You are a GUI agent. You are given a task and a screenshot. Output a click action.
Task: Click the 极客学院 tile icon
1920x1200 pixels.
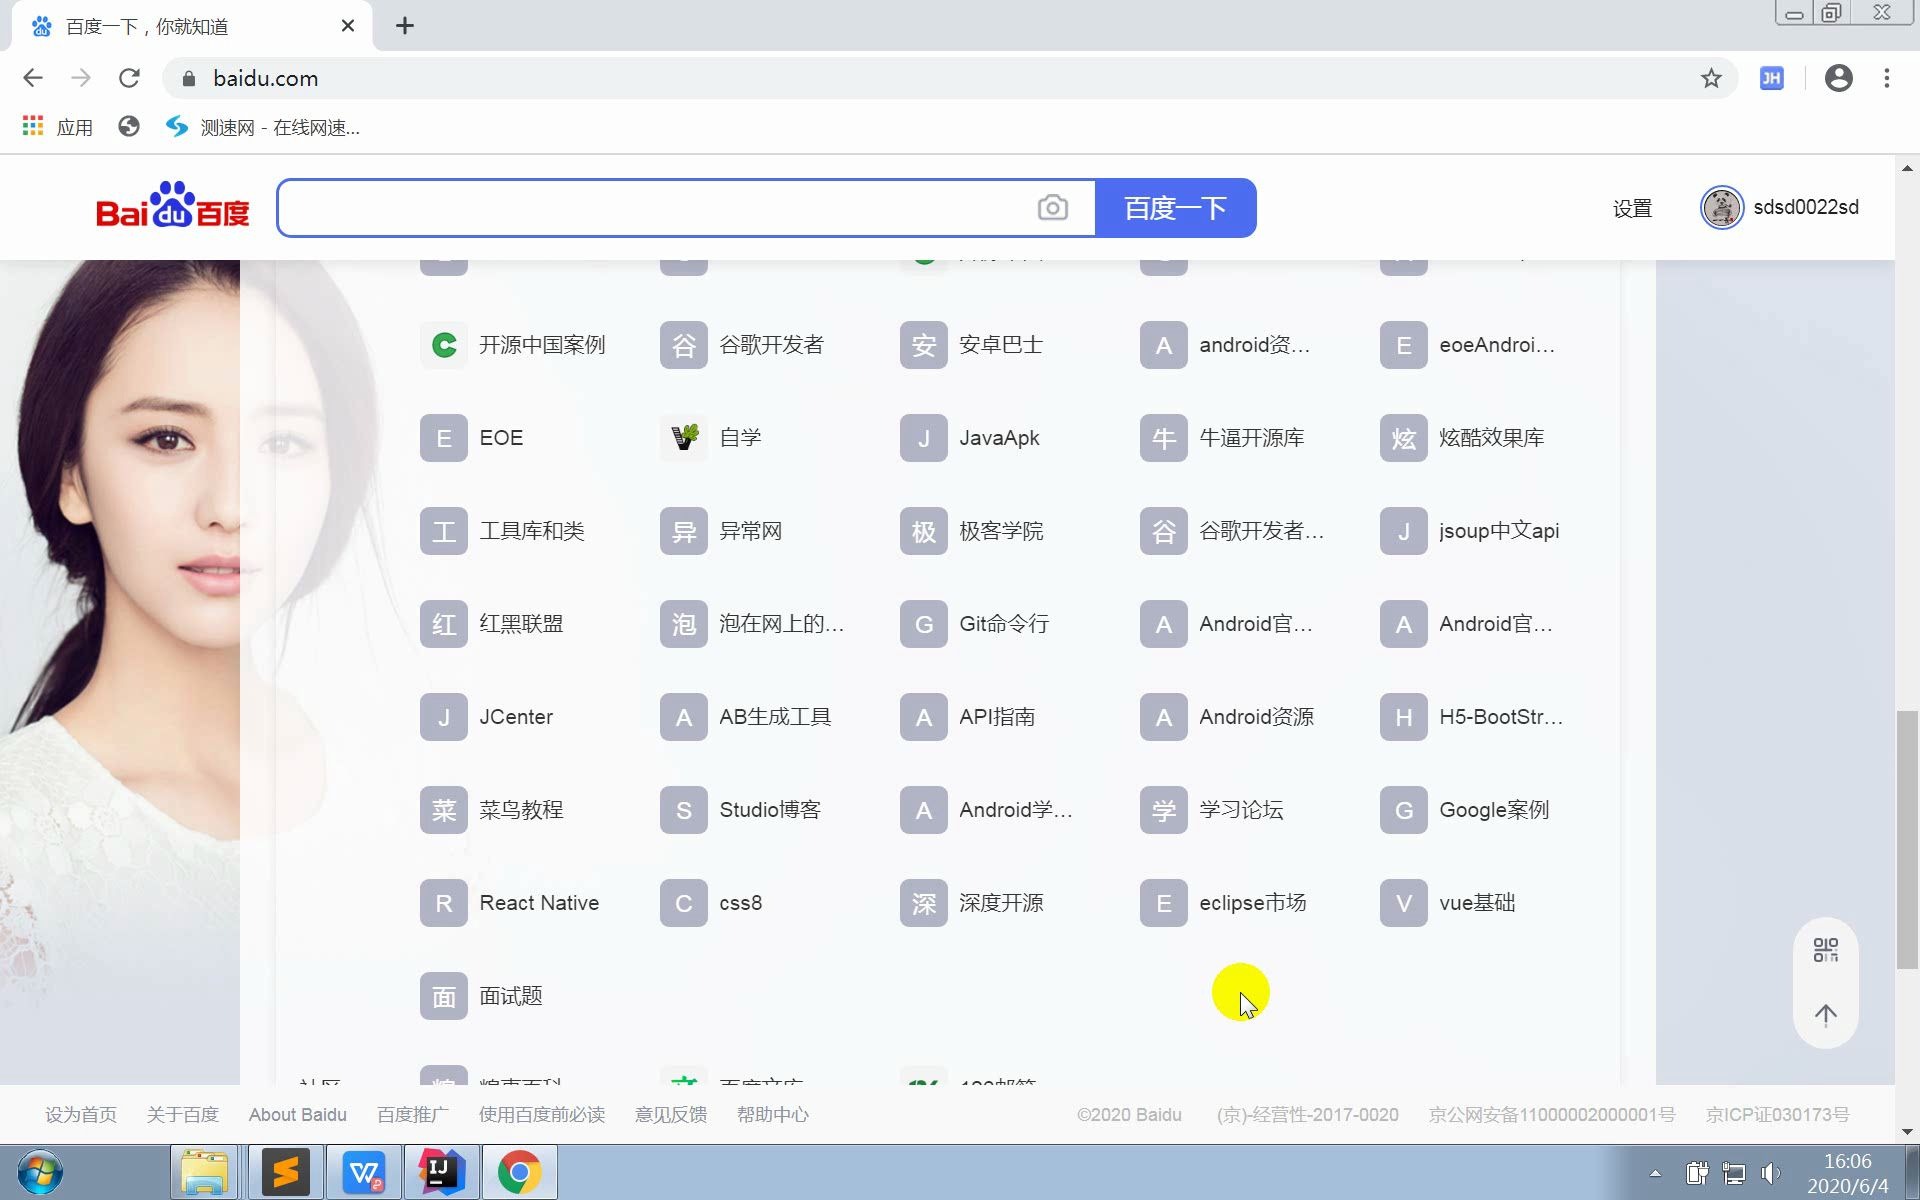tap(924, 531)
